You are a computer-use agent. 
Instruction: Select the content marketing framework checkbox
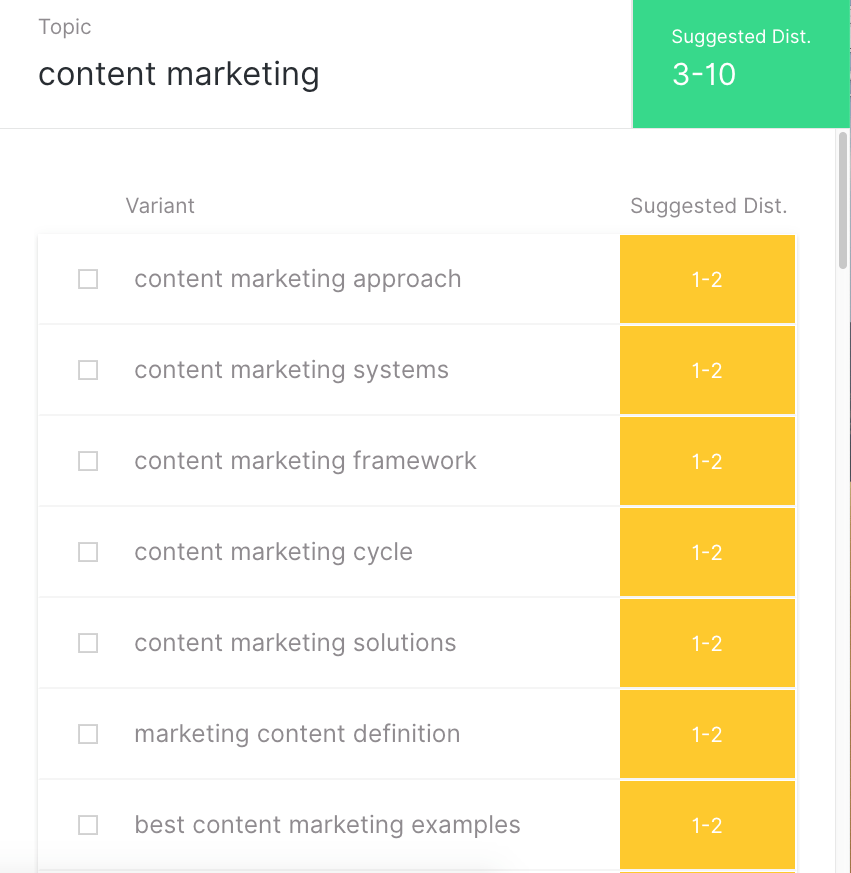pos(88,461)
